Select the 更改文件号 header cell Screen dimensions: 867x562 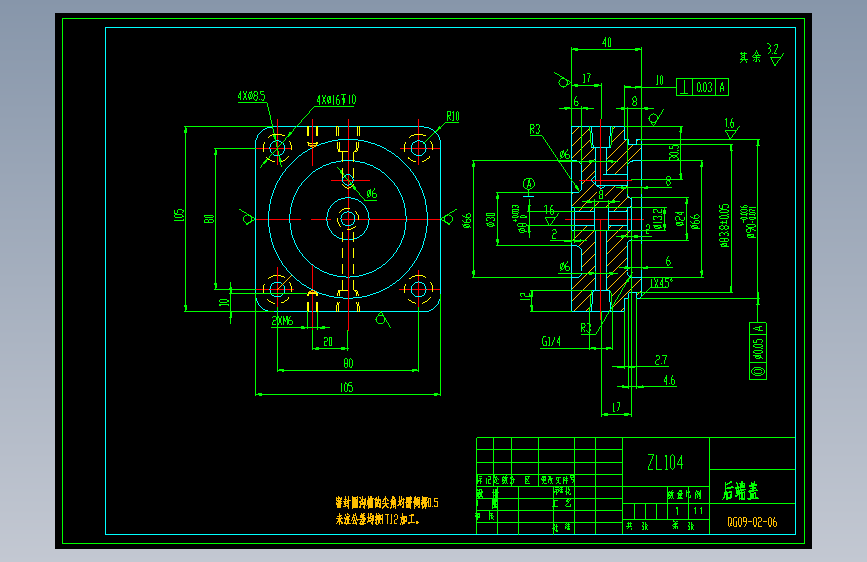[x=557, y=480]
